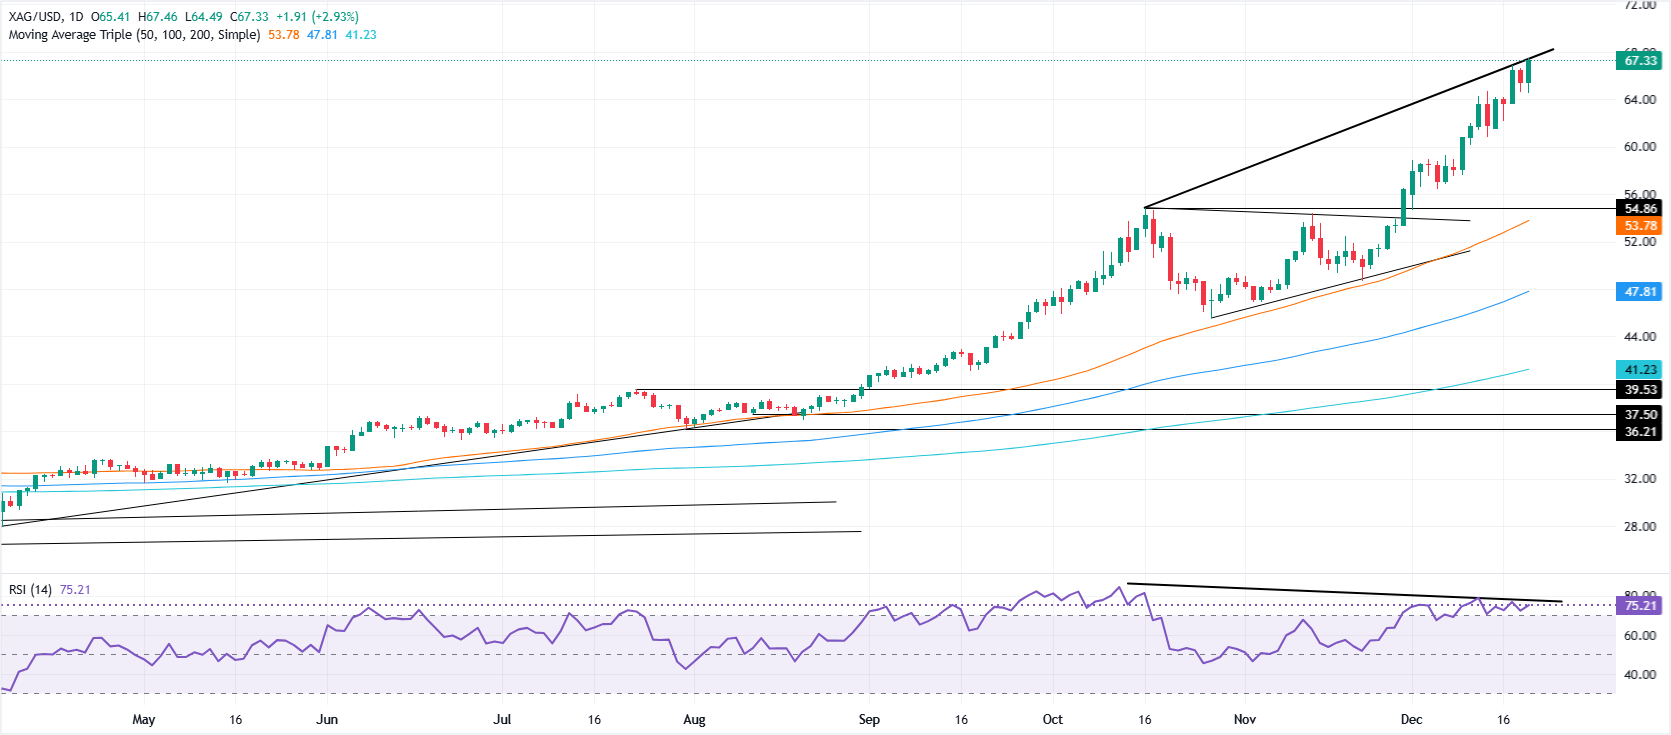Select the 54.86 horizontal line price label

(1639, 209)
